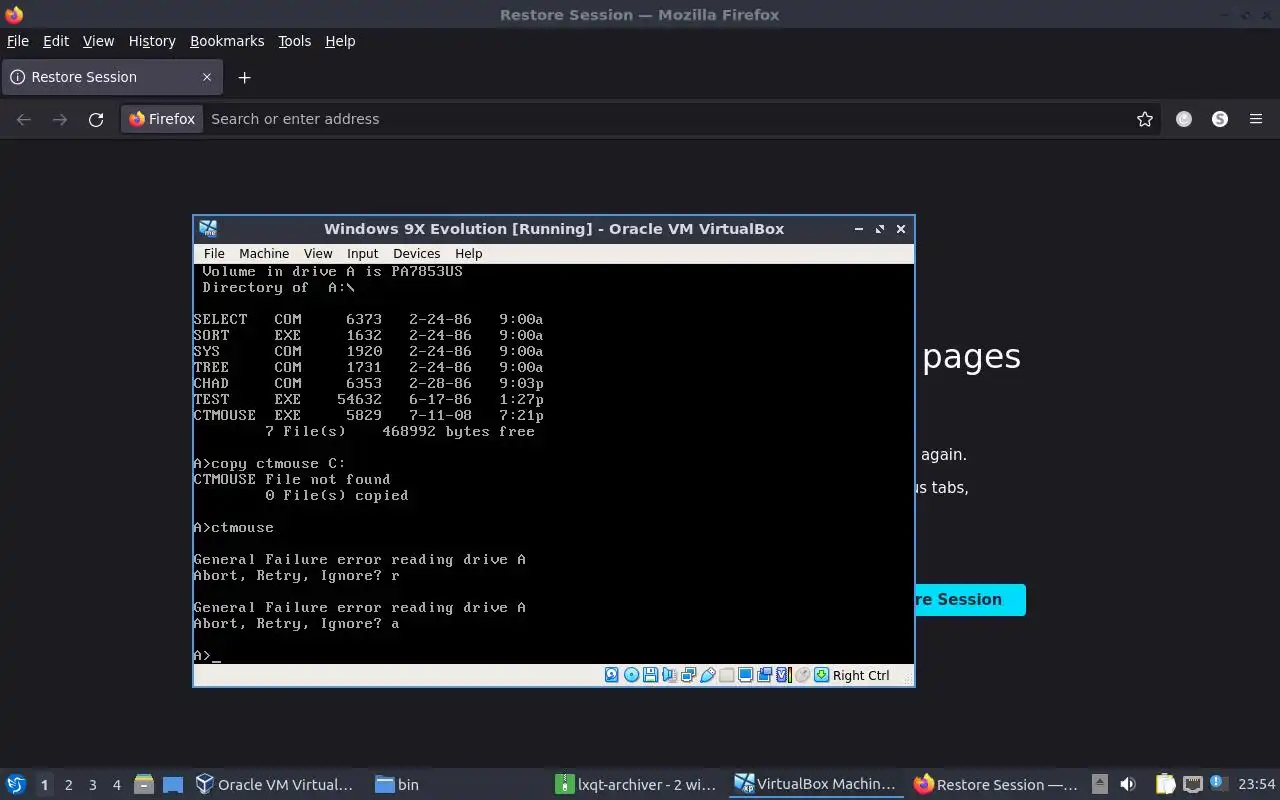Screen dimensions: 1280x800
Task: Open the VirtualBox View menu
Action: pyautogui.click(x=318, y=253)
